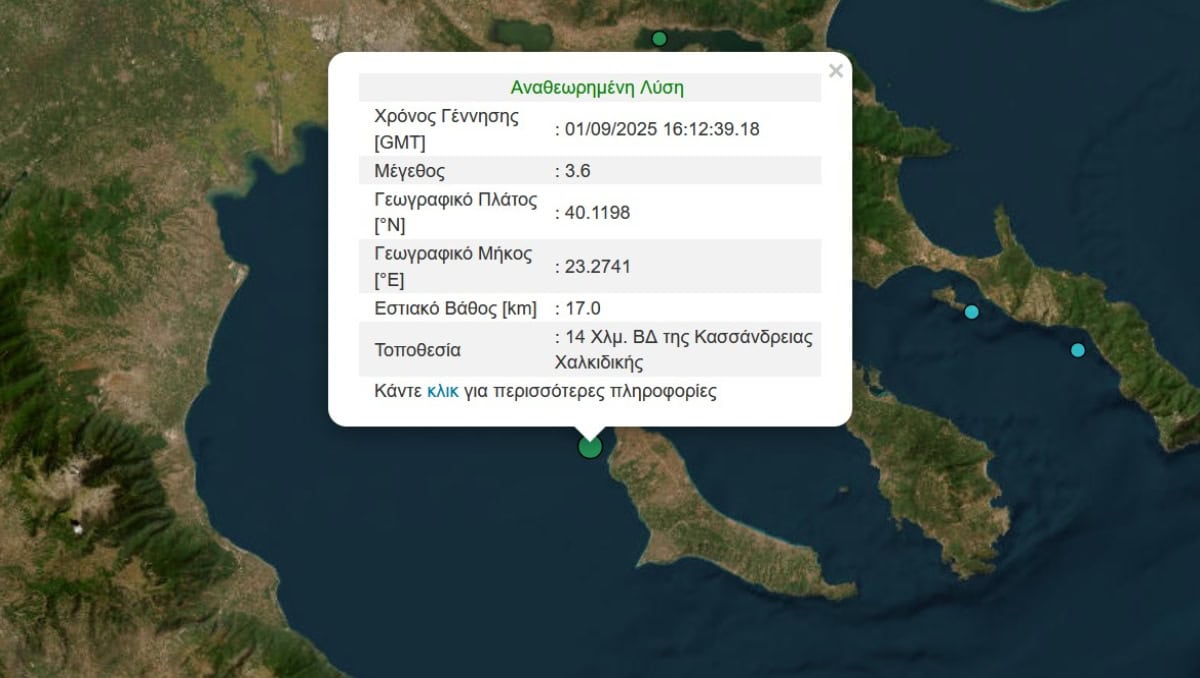Select the large green epicenter marker below popup
Screen dimensions: 1200x678
point(590,446)
